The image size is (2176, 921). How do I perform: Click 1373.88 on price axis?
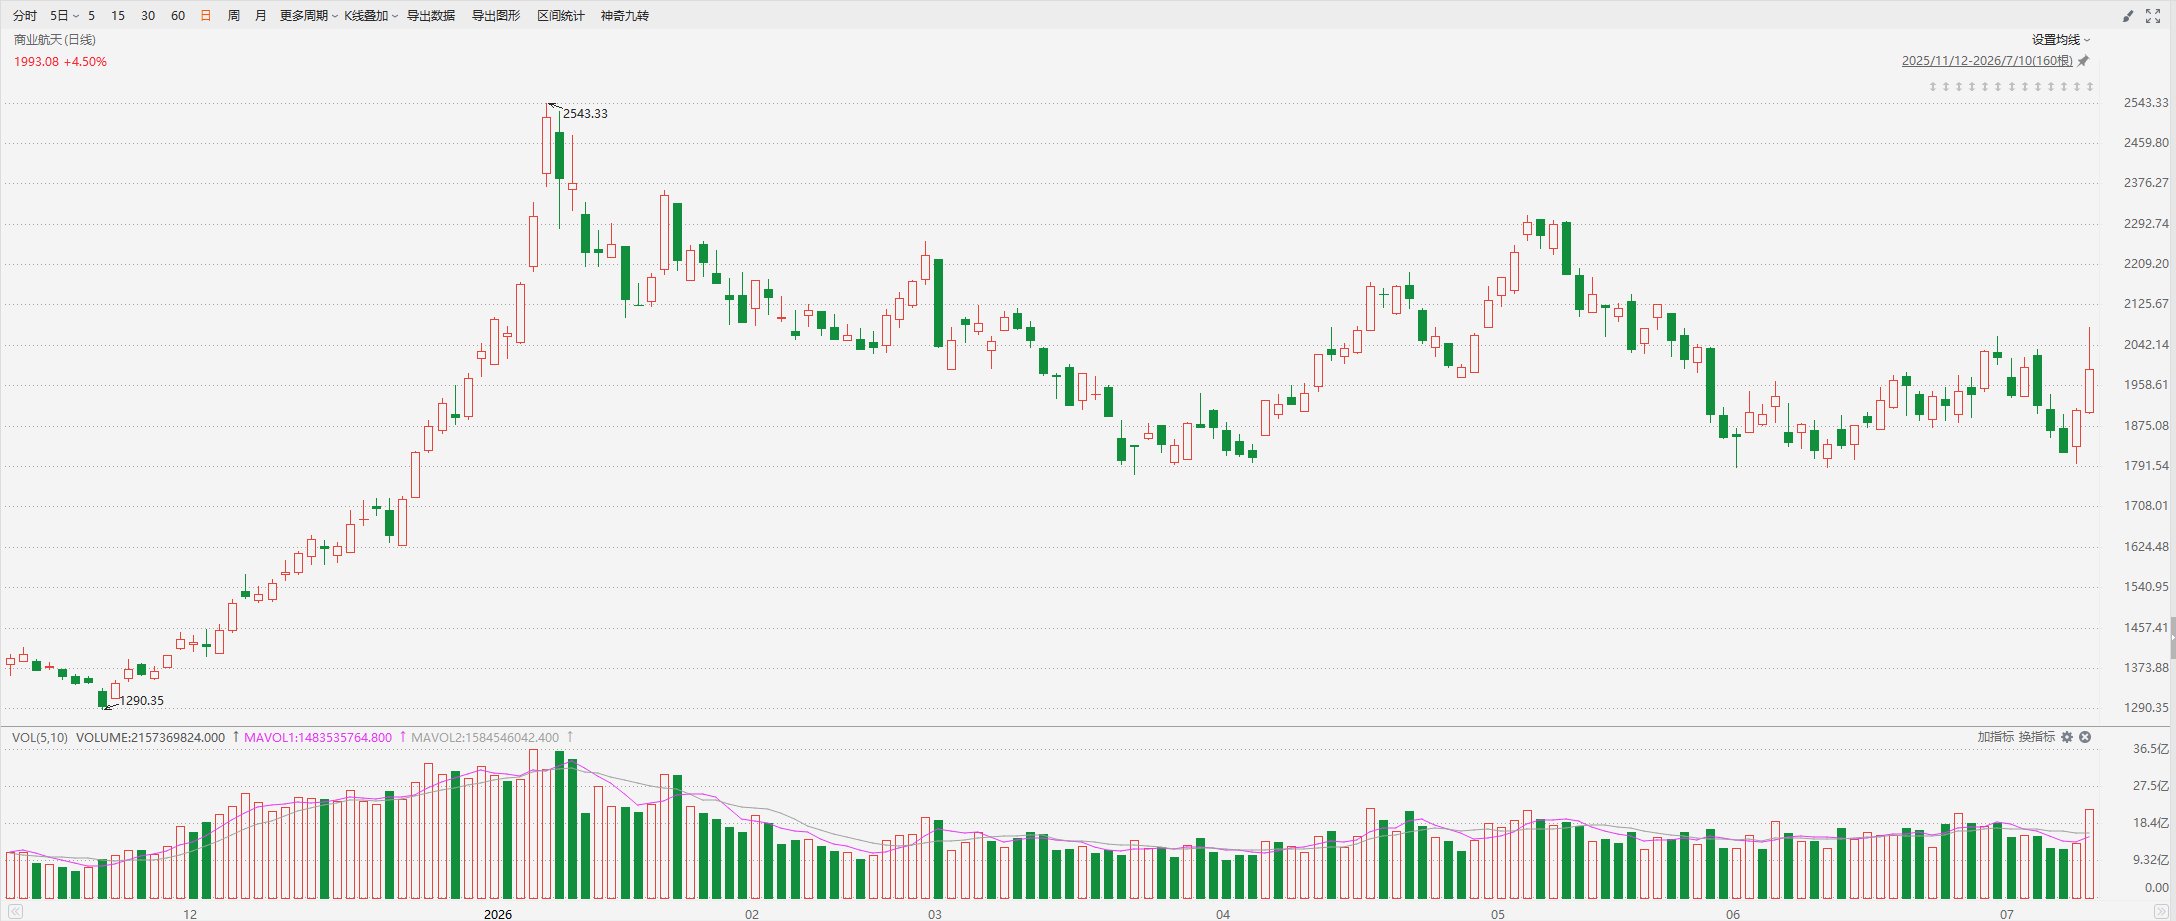click(x=2146, y=668)
